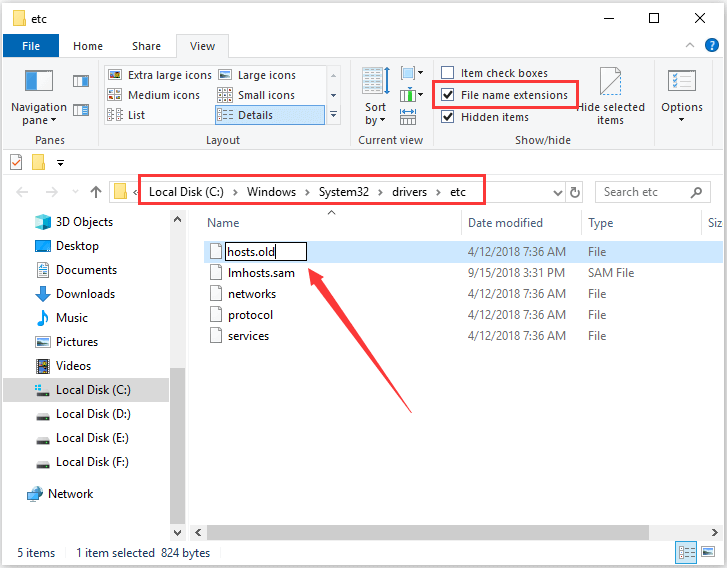Switch to the Home tab

pos(88,46)
